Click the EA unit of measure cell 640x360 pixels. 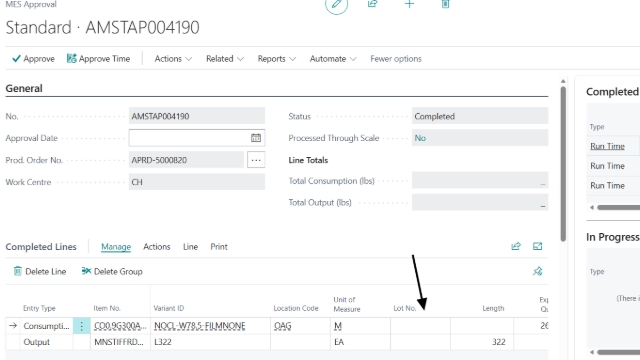pyautogui.click(x=339, y=342)
